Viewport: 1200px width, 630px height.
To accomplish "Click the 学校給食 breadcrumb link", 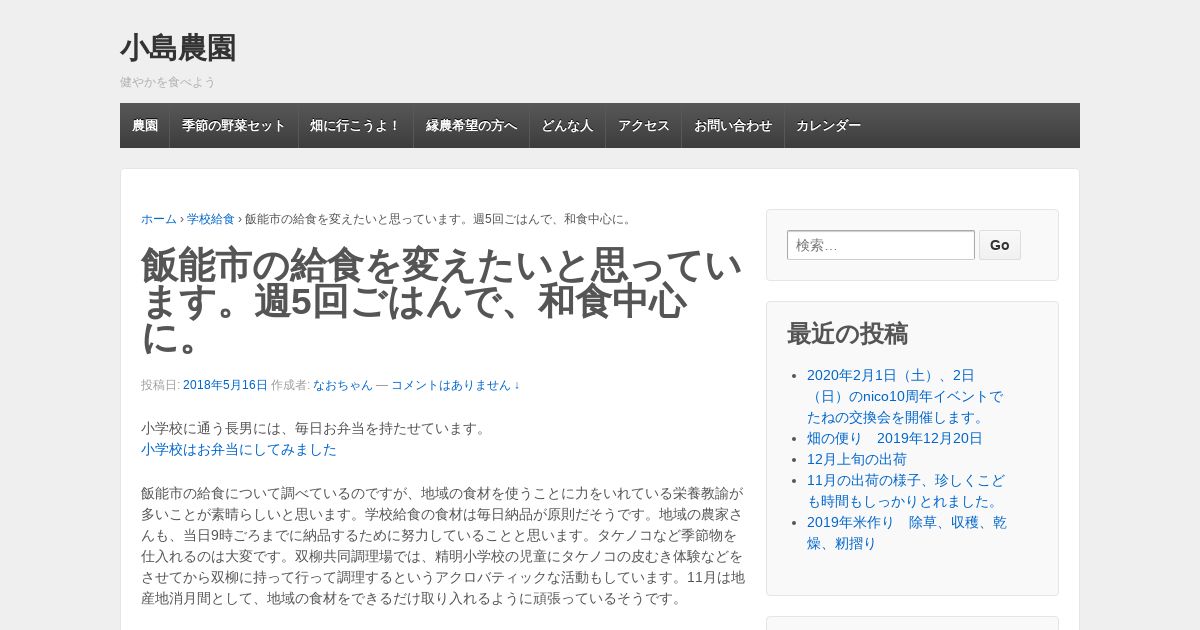I will pos(211,219).
